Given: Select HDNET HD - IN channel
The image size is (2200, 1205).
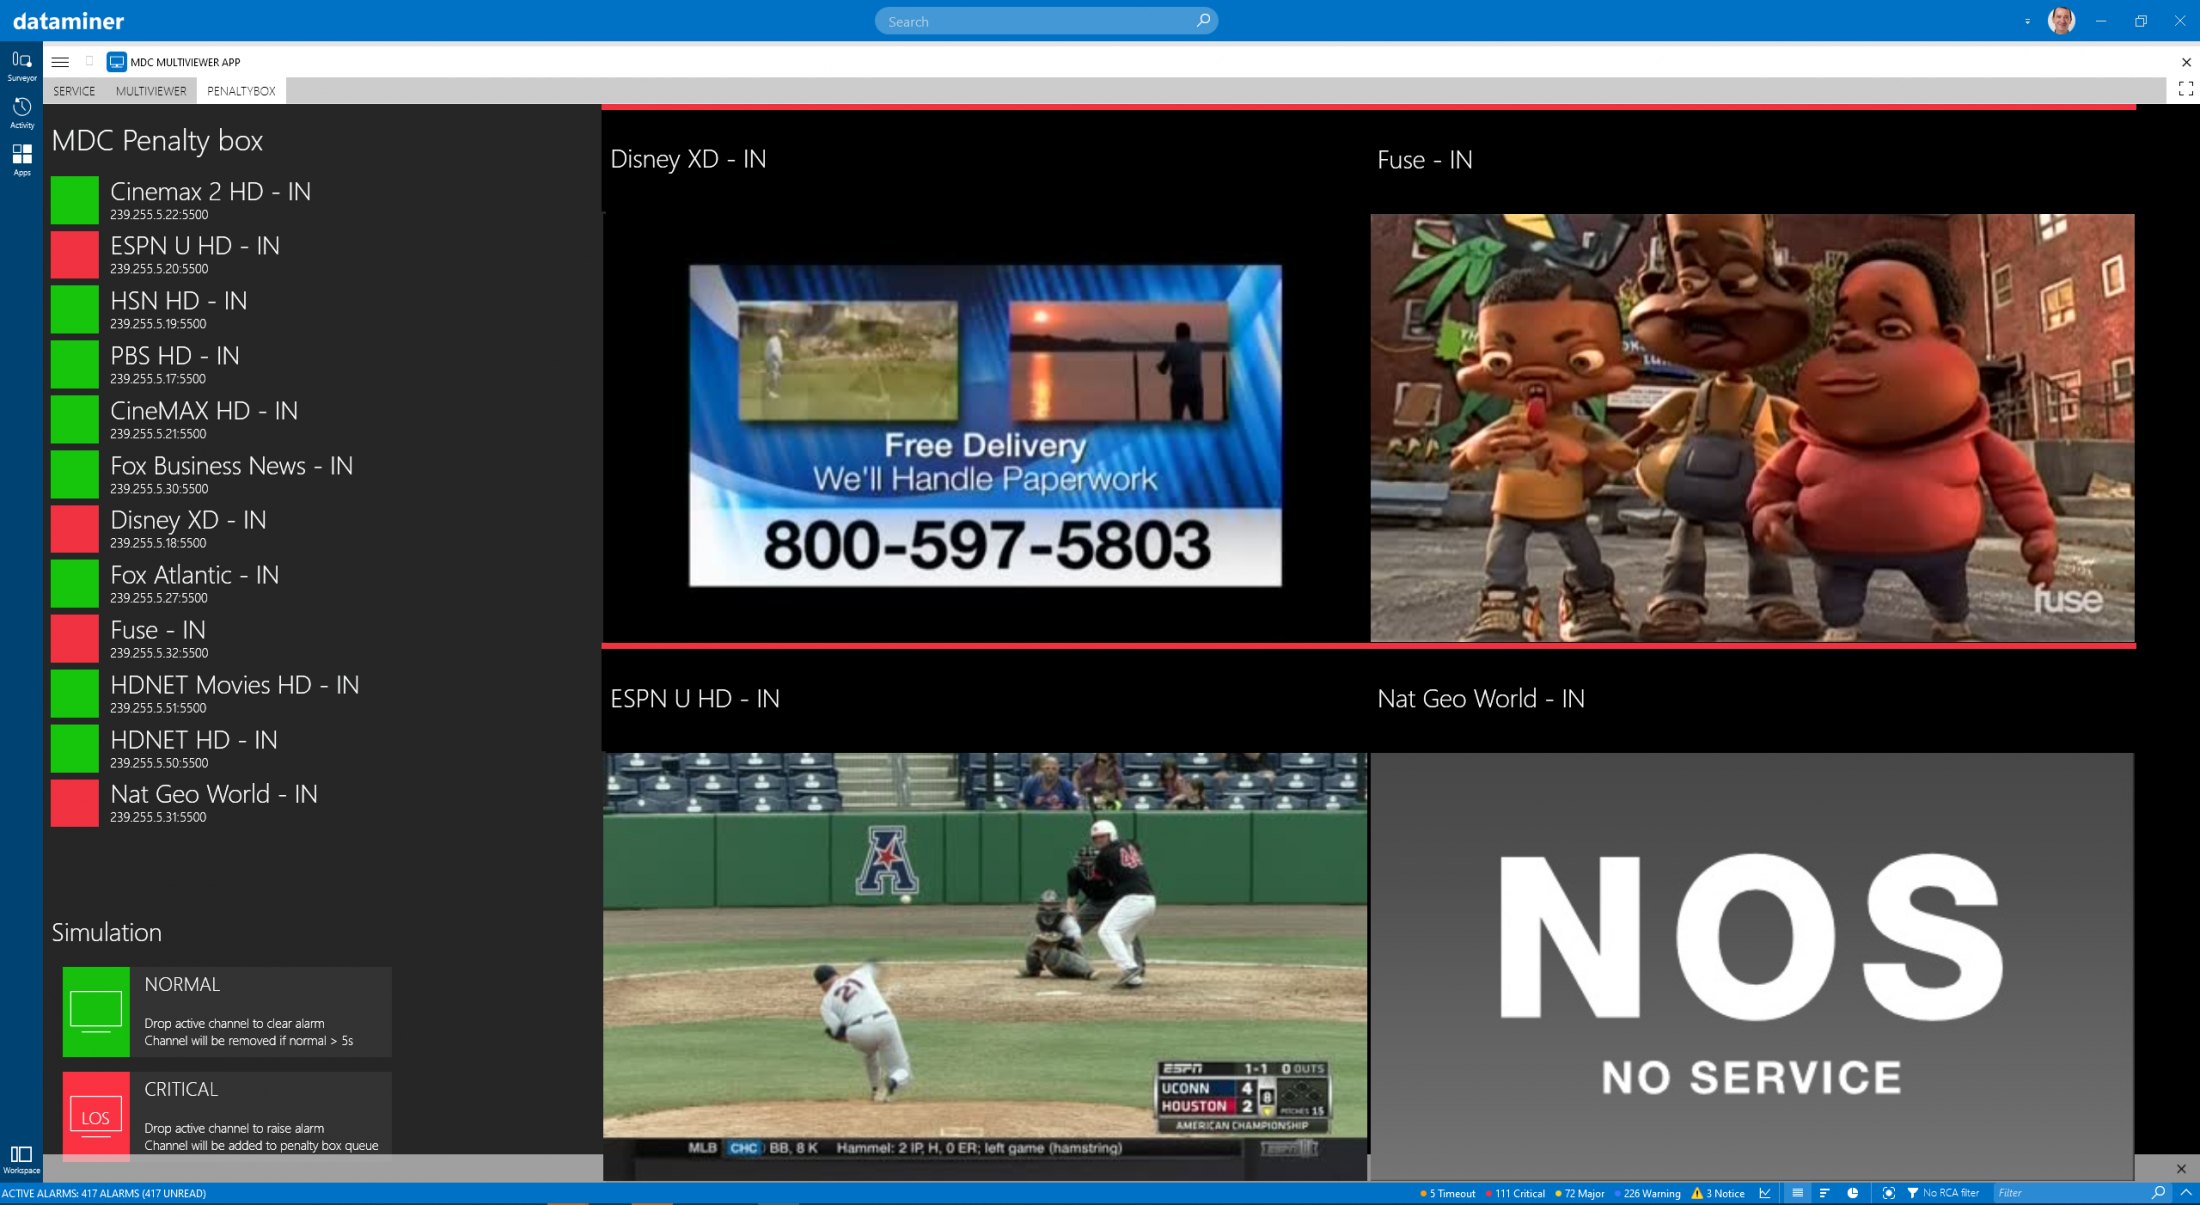Looking at the screenshot, I should point(194,748).
